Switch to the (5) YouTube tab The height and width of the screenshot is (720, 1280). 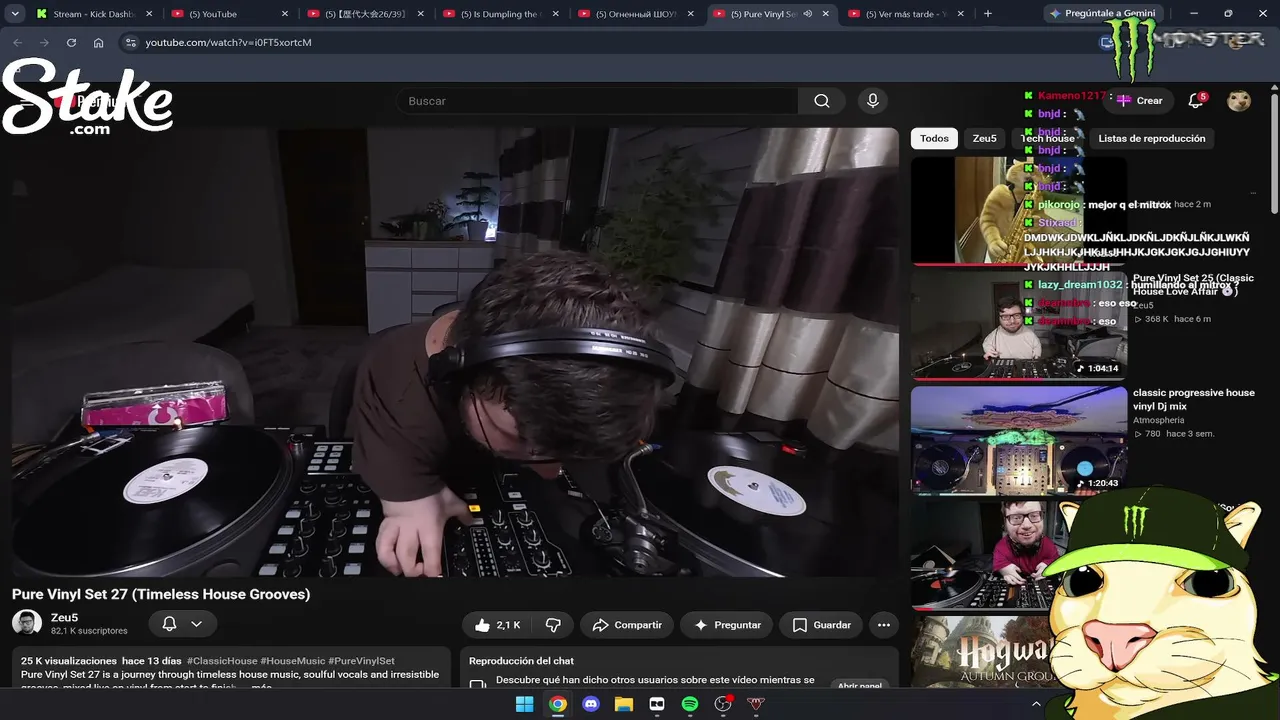pos(229,14)
